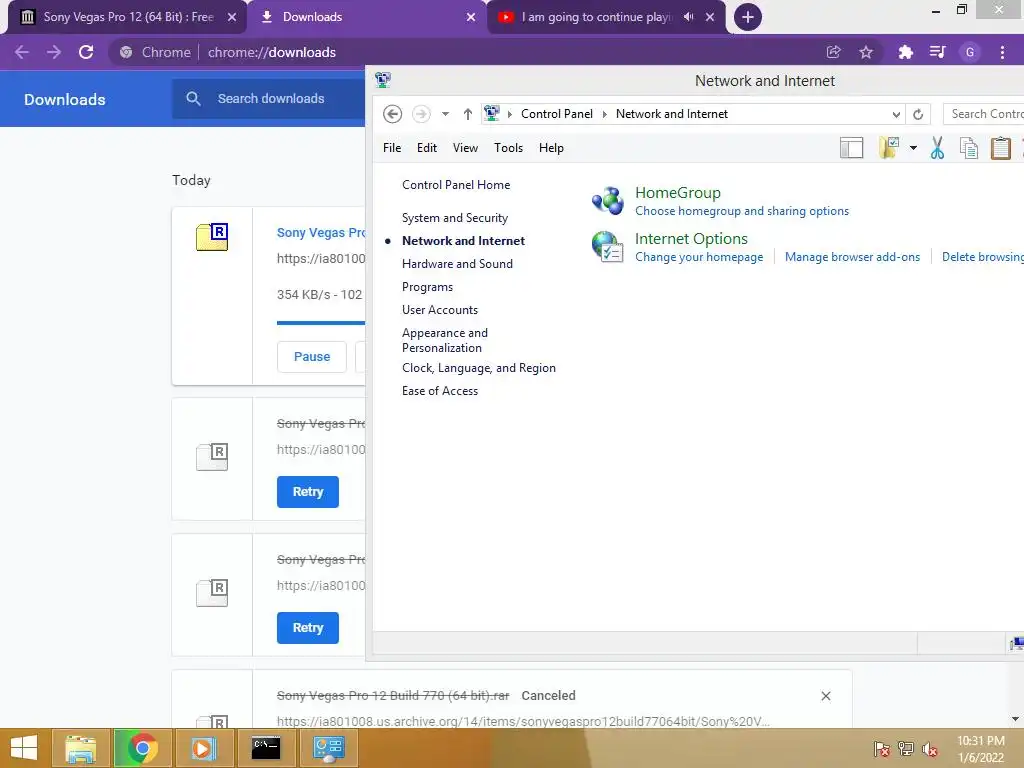The image size is (1024, 768).
Task: Open the View menu
Action: point(466,148)
